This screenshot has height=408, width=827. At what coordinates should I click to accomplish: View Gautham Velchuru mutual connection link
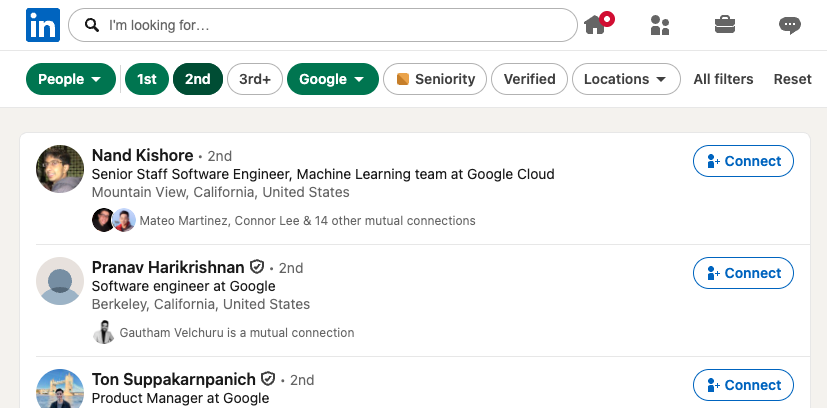[x=237, y=333]
